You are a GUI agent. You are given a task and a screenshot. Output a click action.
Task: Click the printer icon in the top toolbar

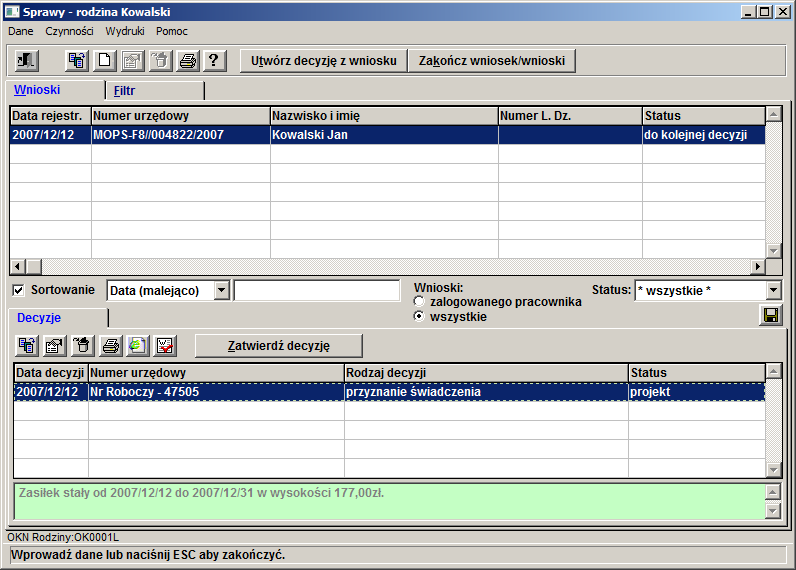(187, 61)
